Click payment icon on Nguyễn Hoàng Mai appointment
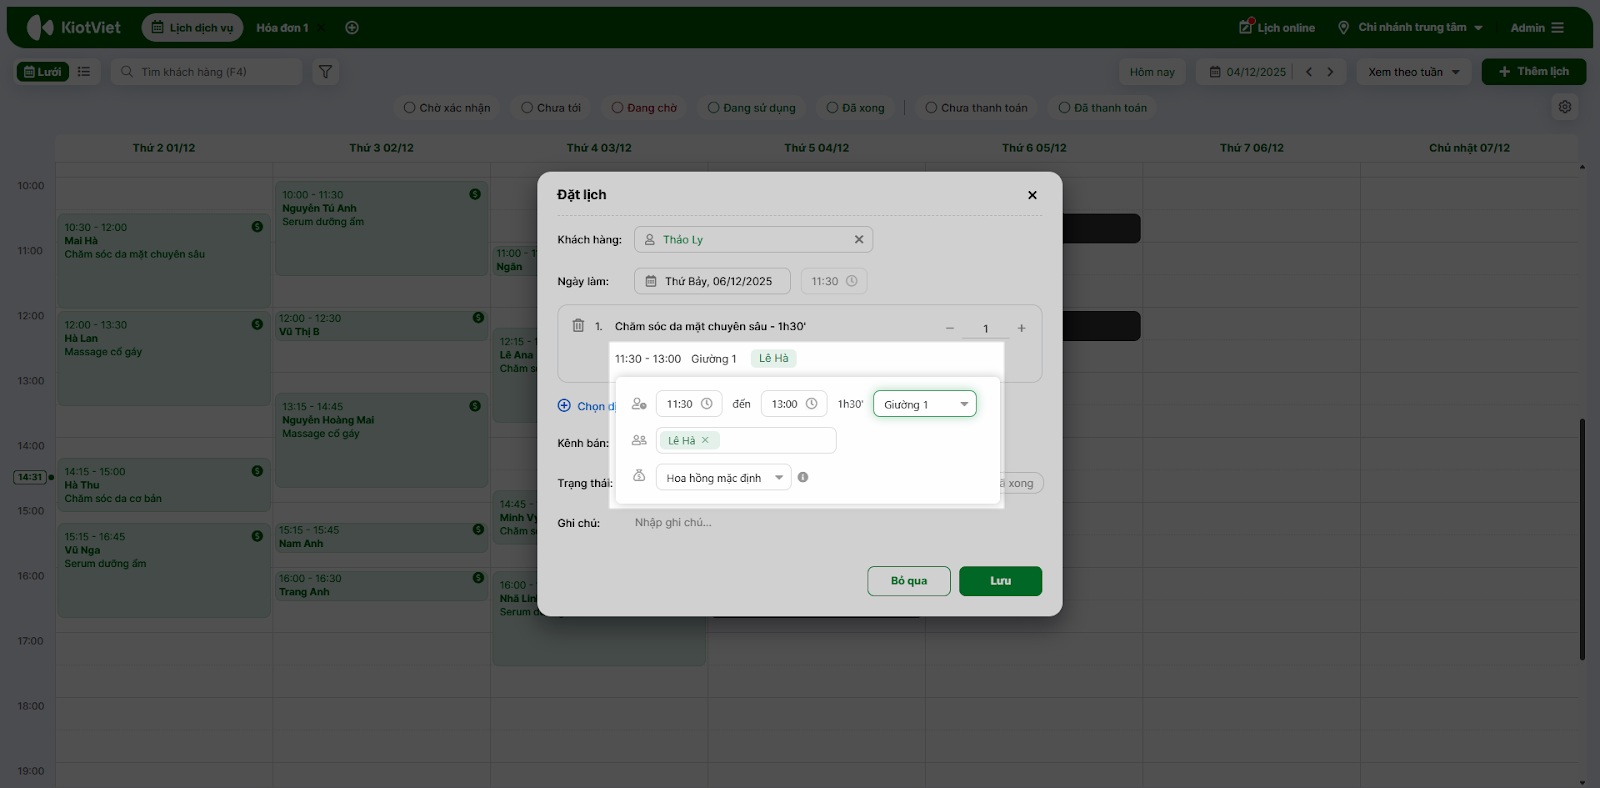Viewport: 1600px width, 788px height. (475, 406)
